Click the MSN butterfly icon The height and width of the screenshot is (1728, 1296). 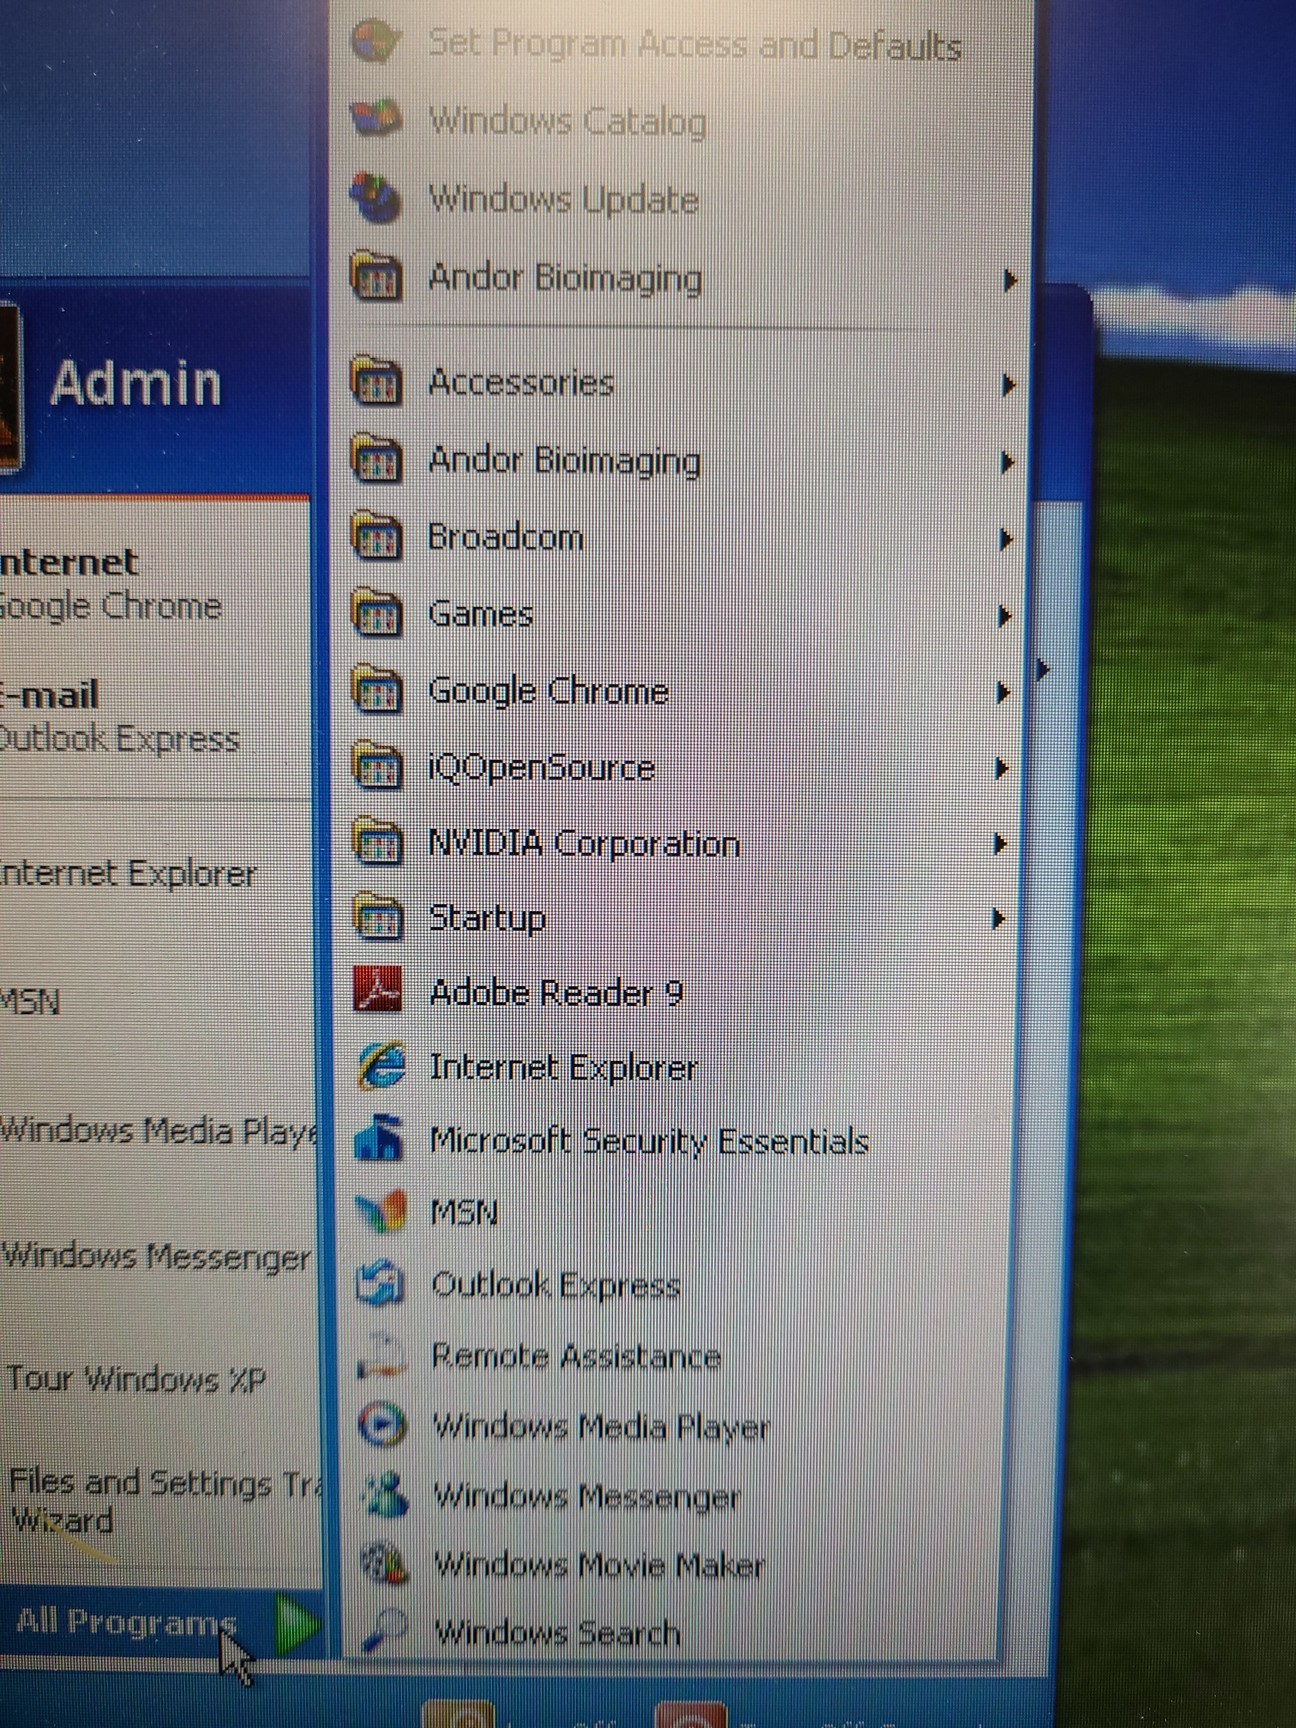pos(381,1212)
